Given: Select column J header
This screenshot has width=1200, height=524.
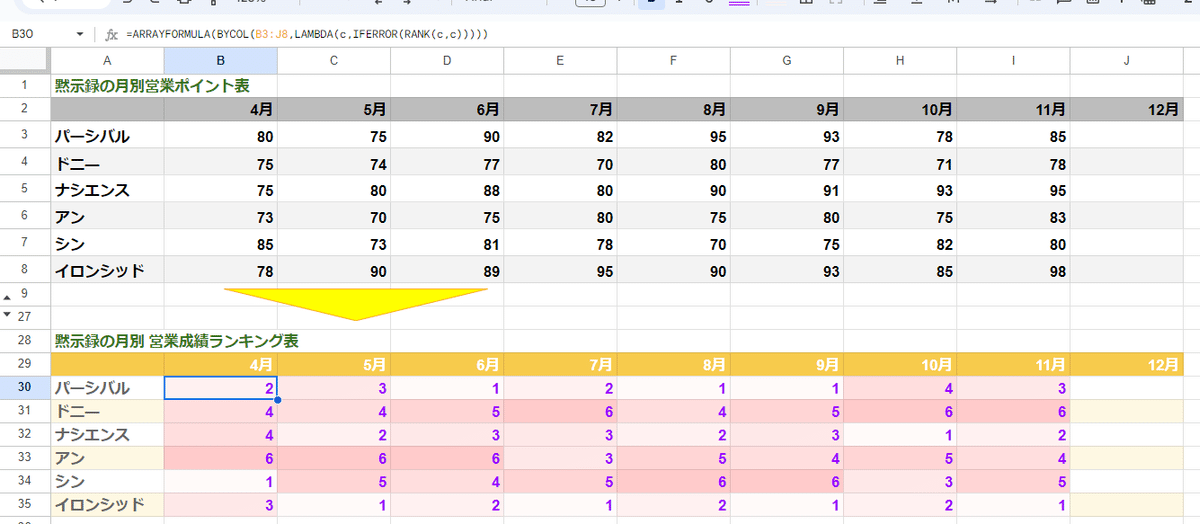Looking at the screenshot, I should (1127, 61).
